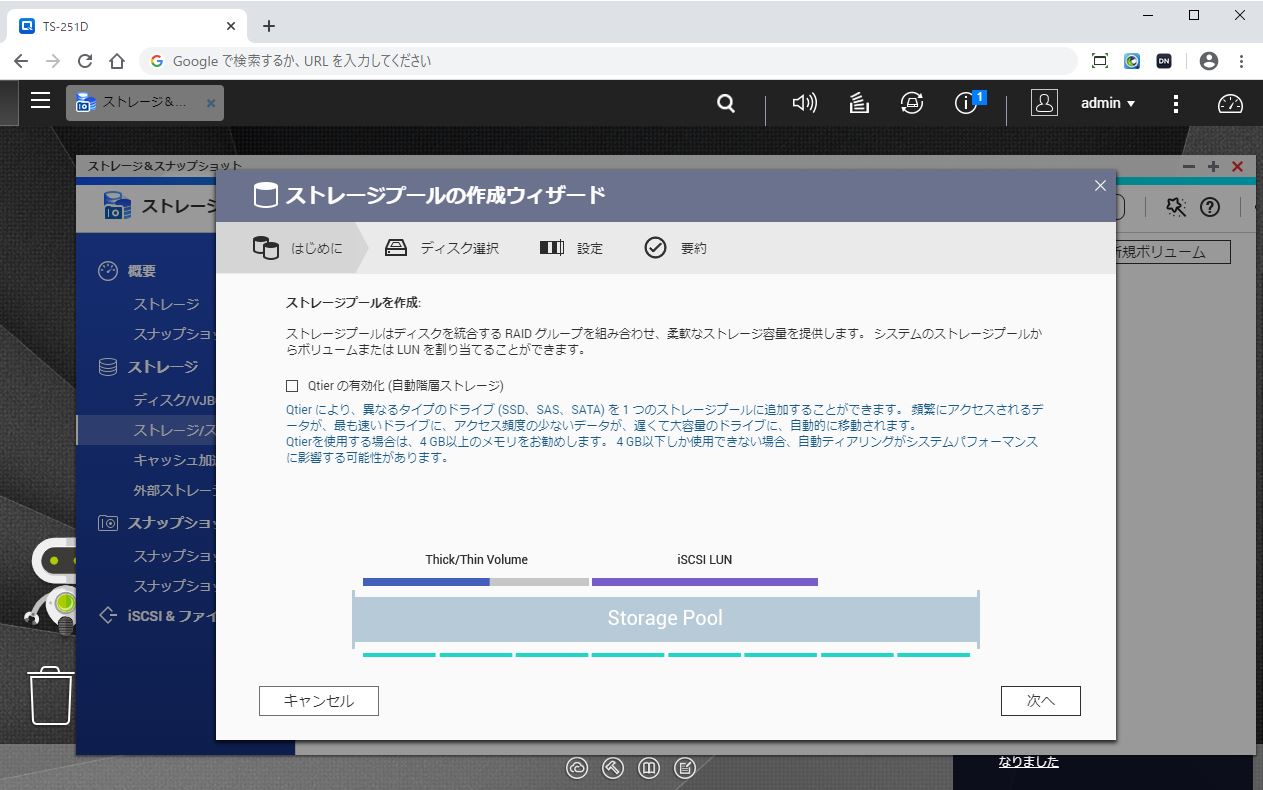1263x790 pixels.
Task: Open event notifications info icon
Action: coord(967,103)
